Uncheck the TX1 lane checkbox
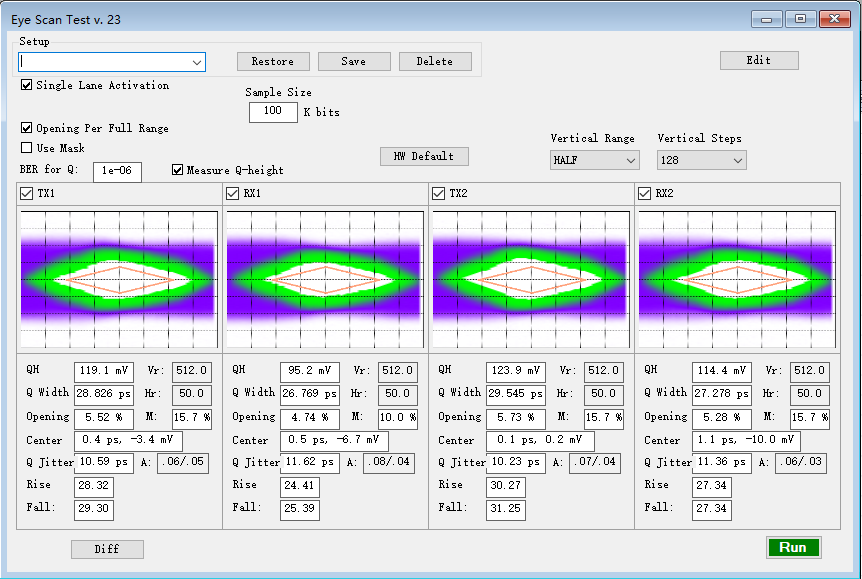 pos(26,194)
